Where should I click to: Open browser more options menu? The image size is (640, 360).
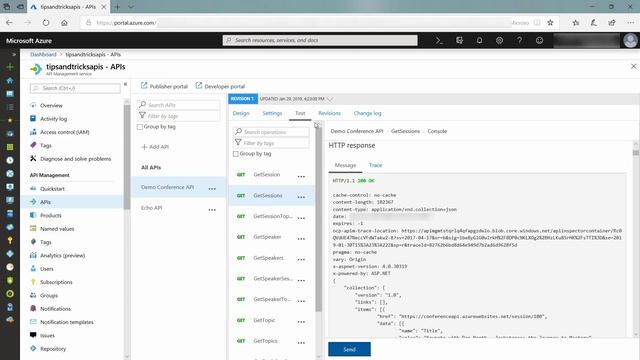pos(631,23)
